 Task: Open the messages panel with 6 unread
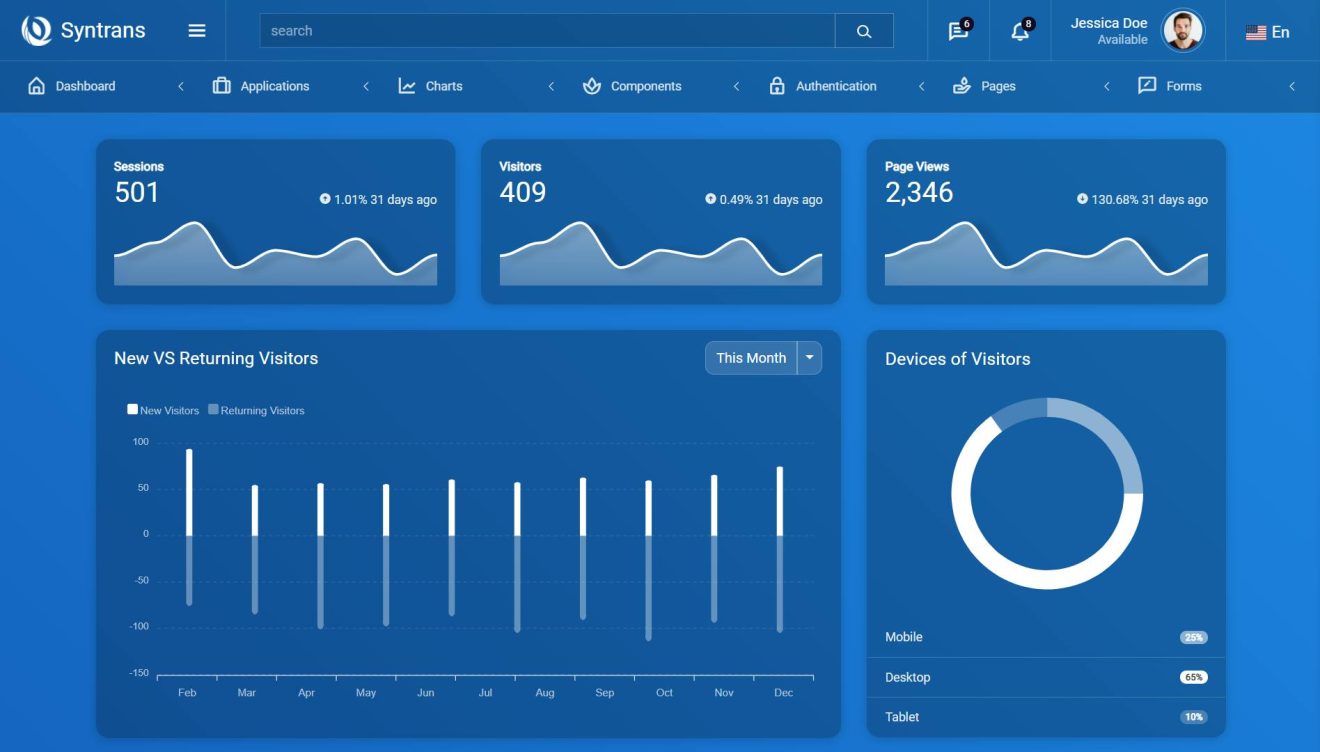click(955, 30)
